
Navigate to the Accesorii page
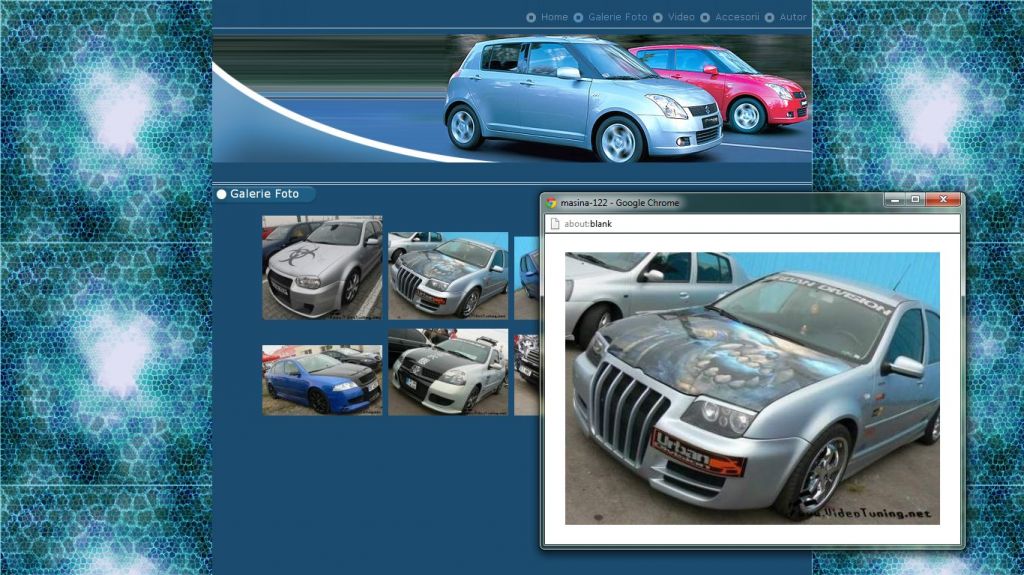click(737, 17)
